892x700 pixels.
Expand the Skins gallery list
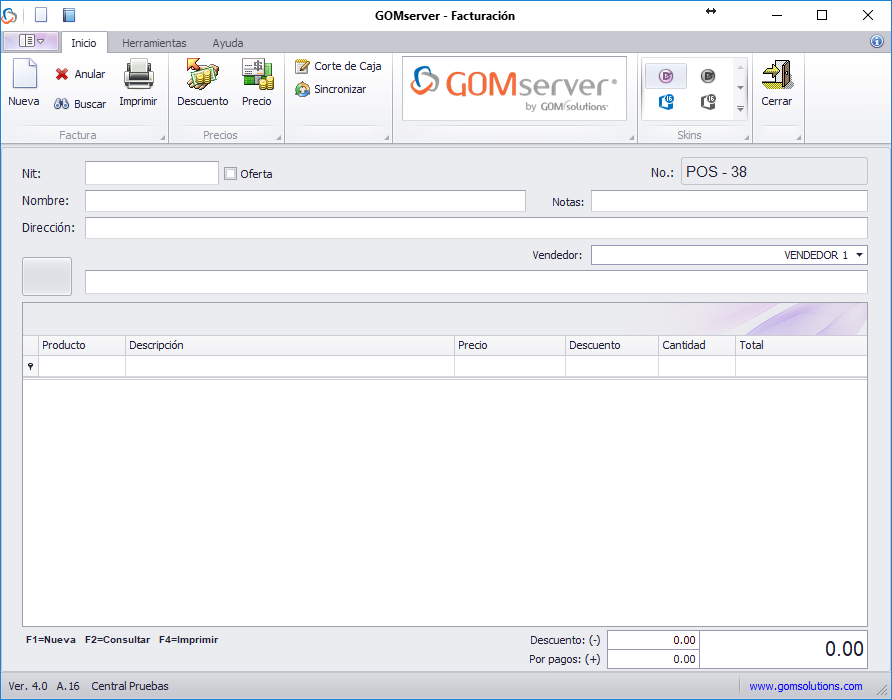pos(741,108)
